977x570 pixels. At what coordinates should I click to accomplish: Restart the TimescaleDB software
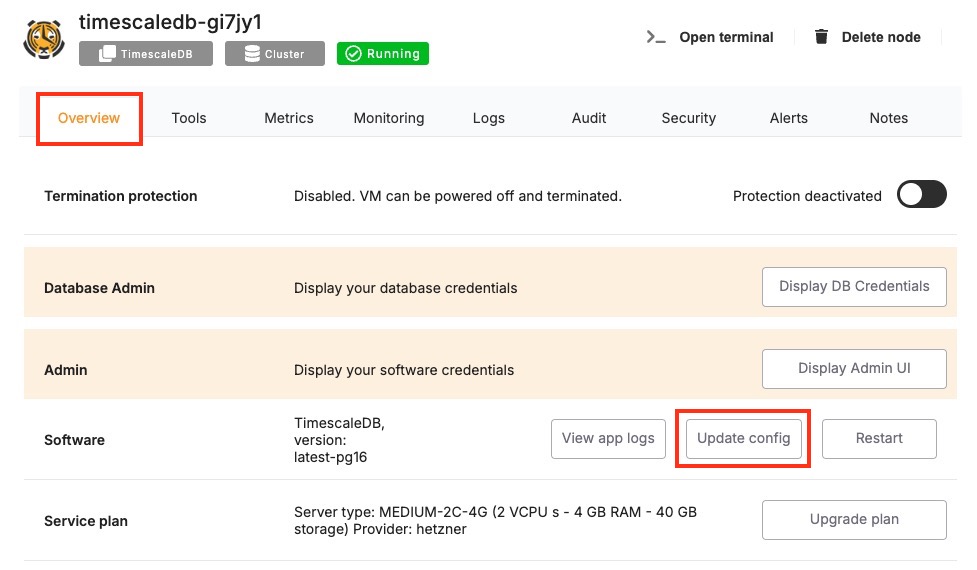[x=879, y=438]
